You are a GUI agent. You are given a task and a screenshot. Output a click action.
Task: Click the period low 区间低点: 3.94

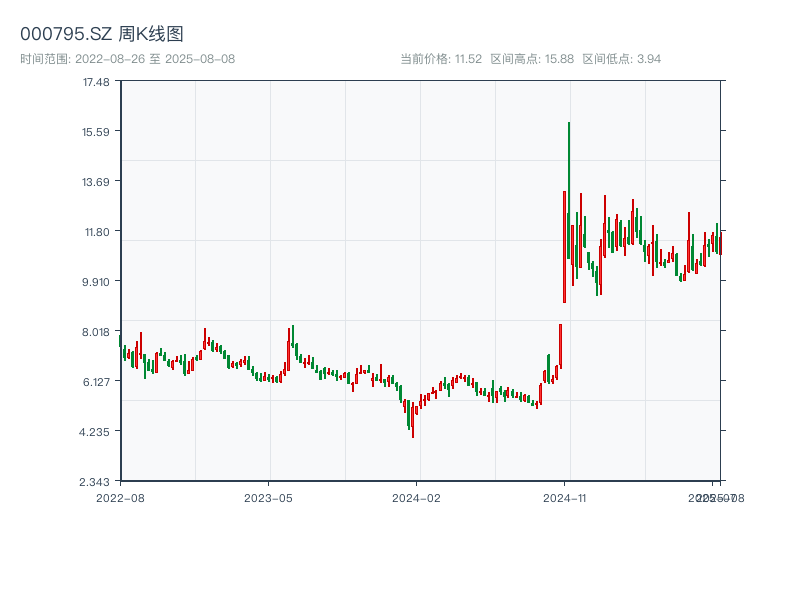pos(621,59)
